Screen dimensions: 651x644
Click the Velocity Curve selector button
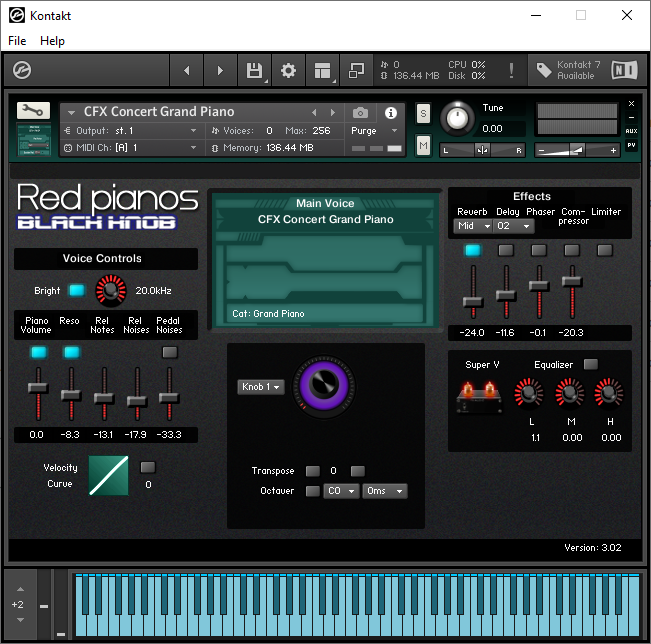[148, 467]
